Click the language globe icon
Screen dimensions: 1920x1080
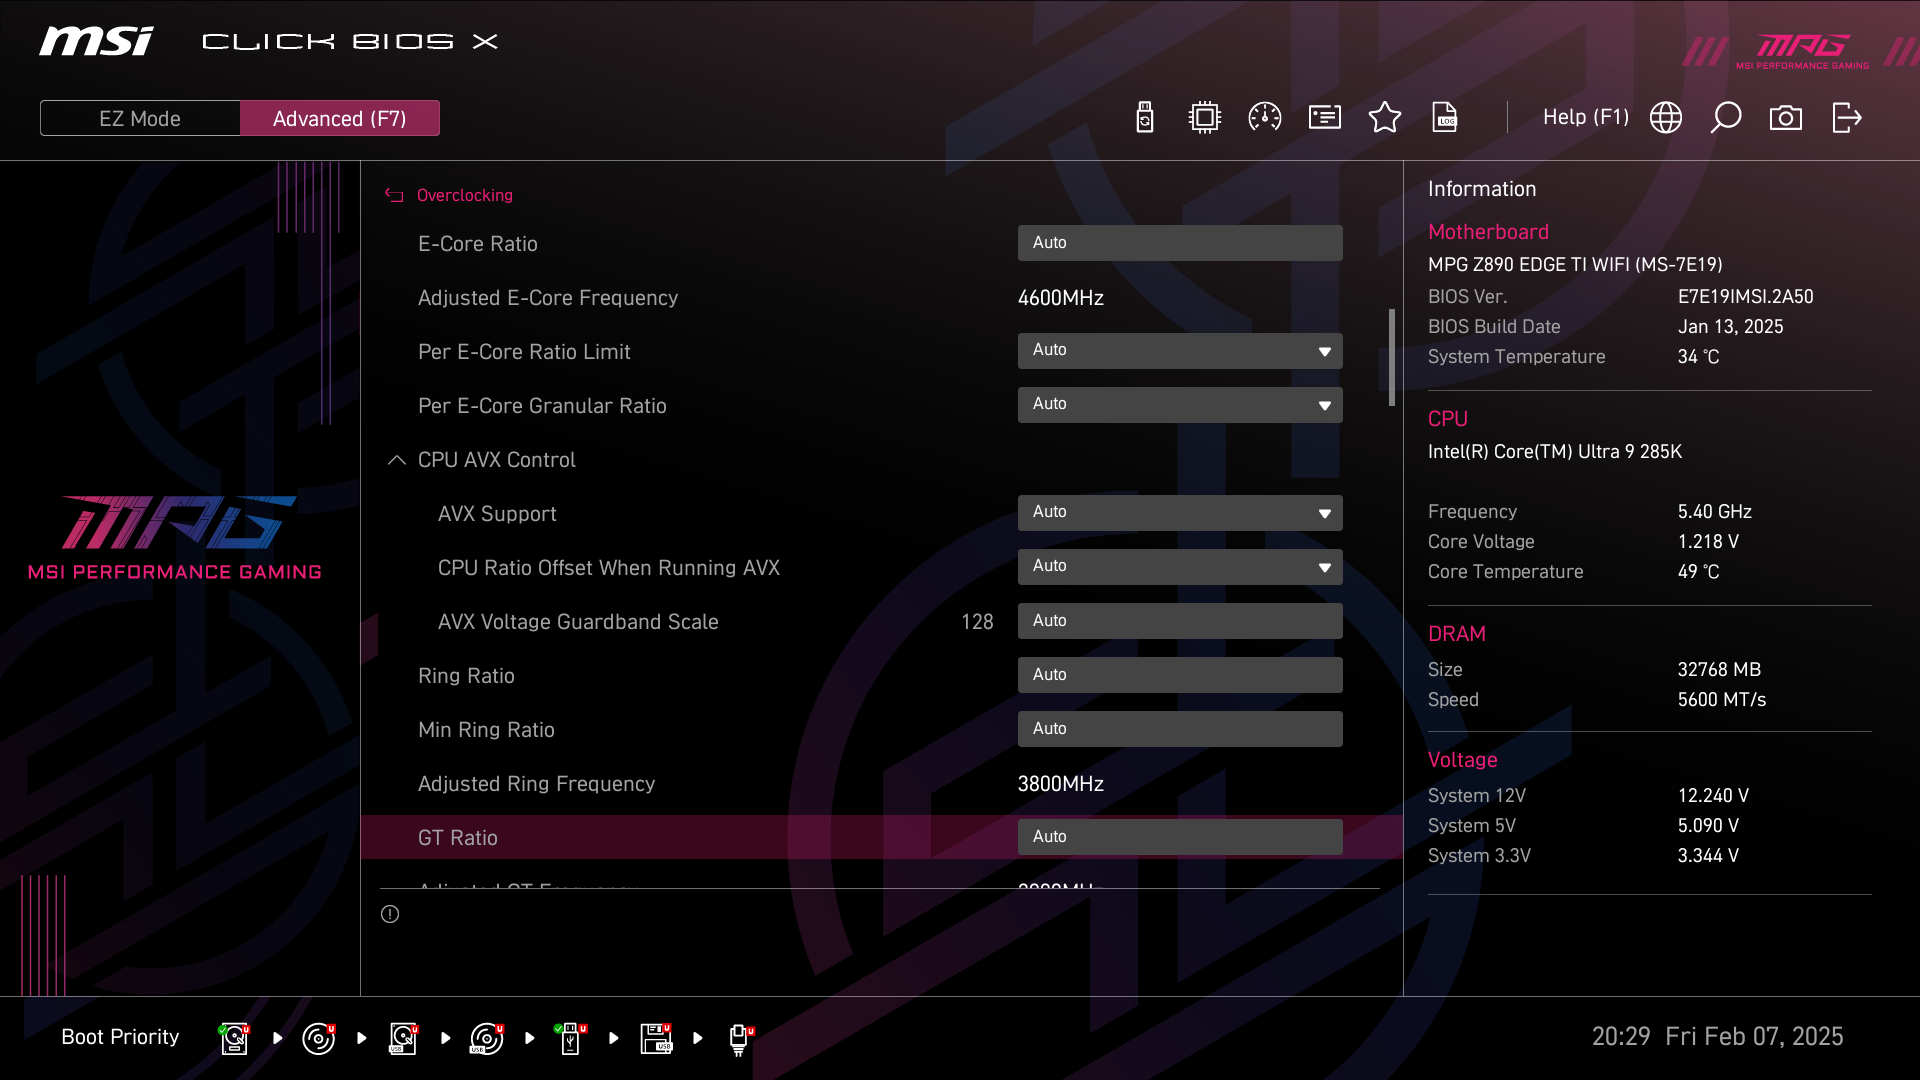1666,118
